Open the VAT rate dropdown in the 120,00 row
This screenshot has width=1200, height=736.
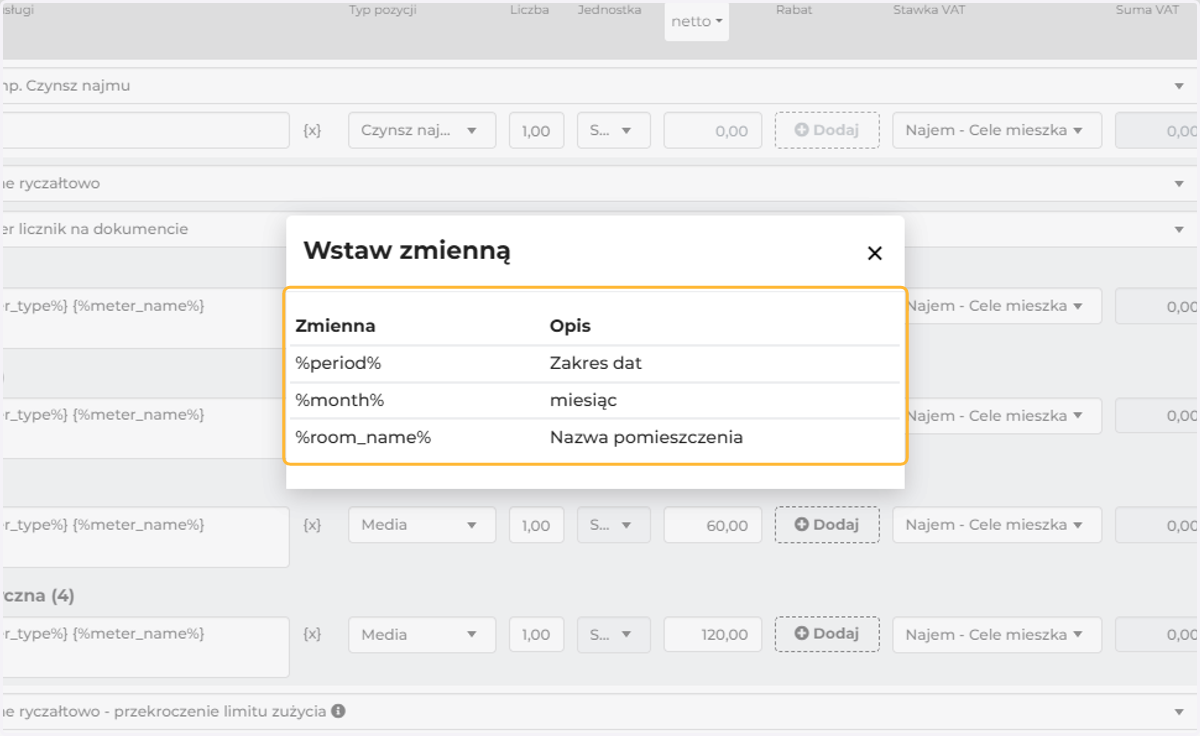[997, 634]
